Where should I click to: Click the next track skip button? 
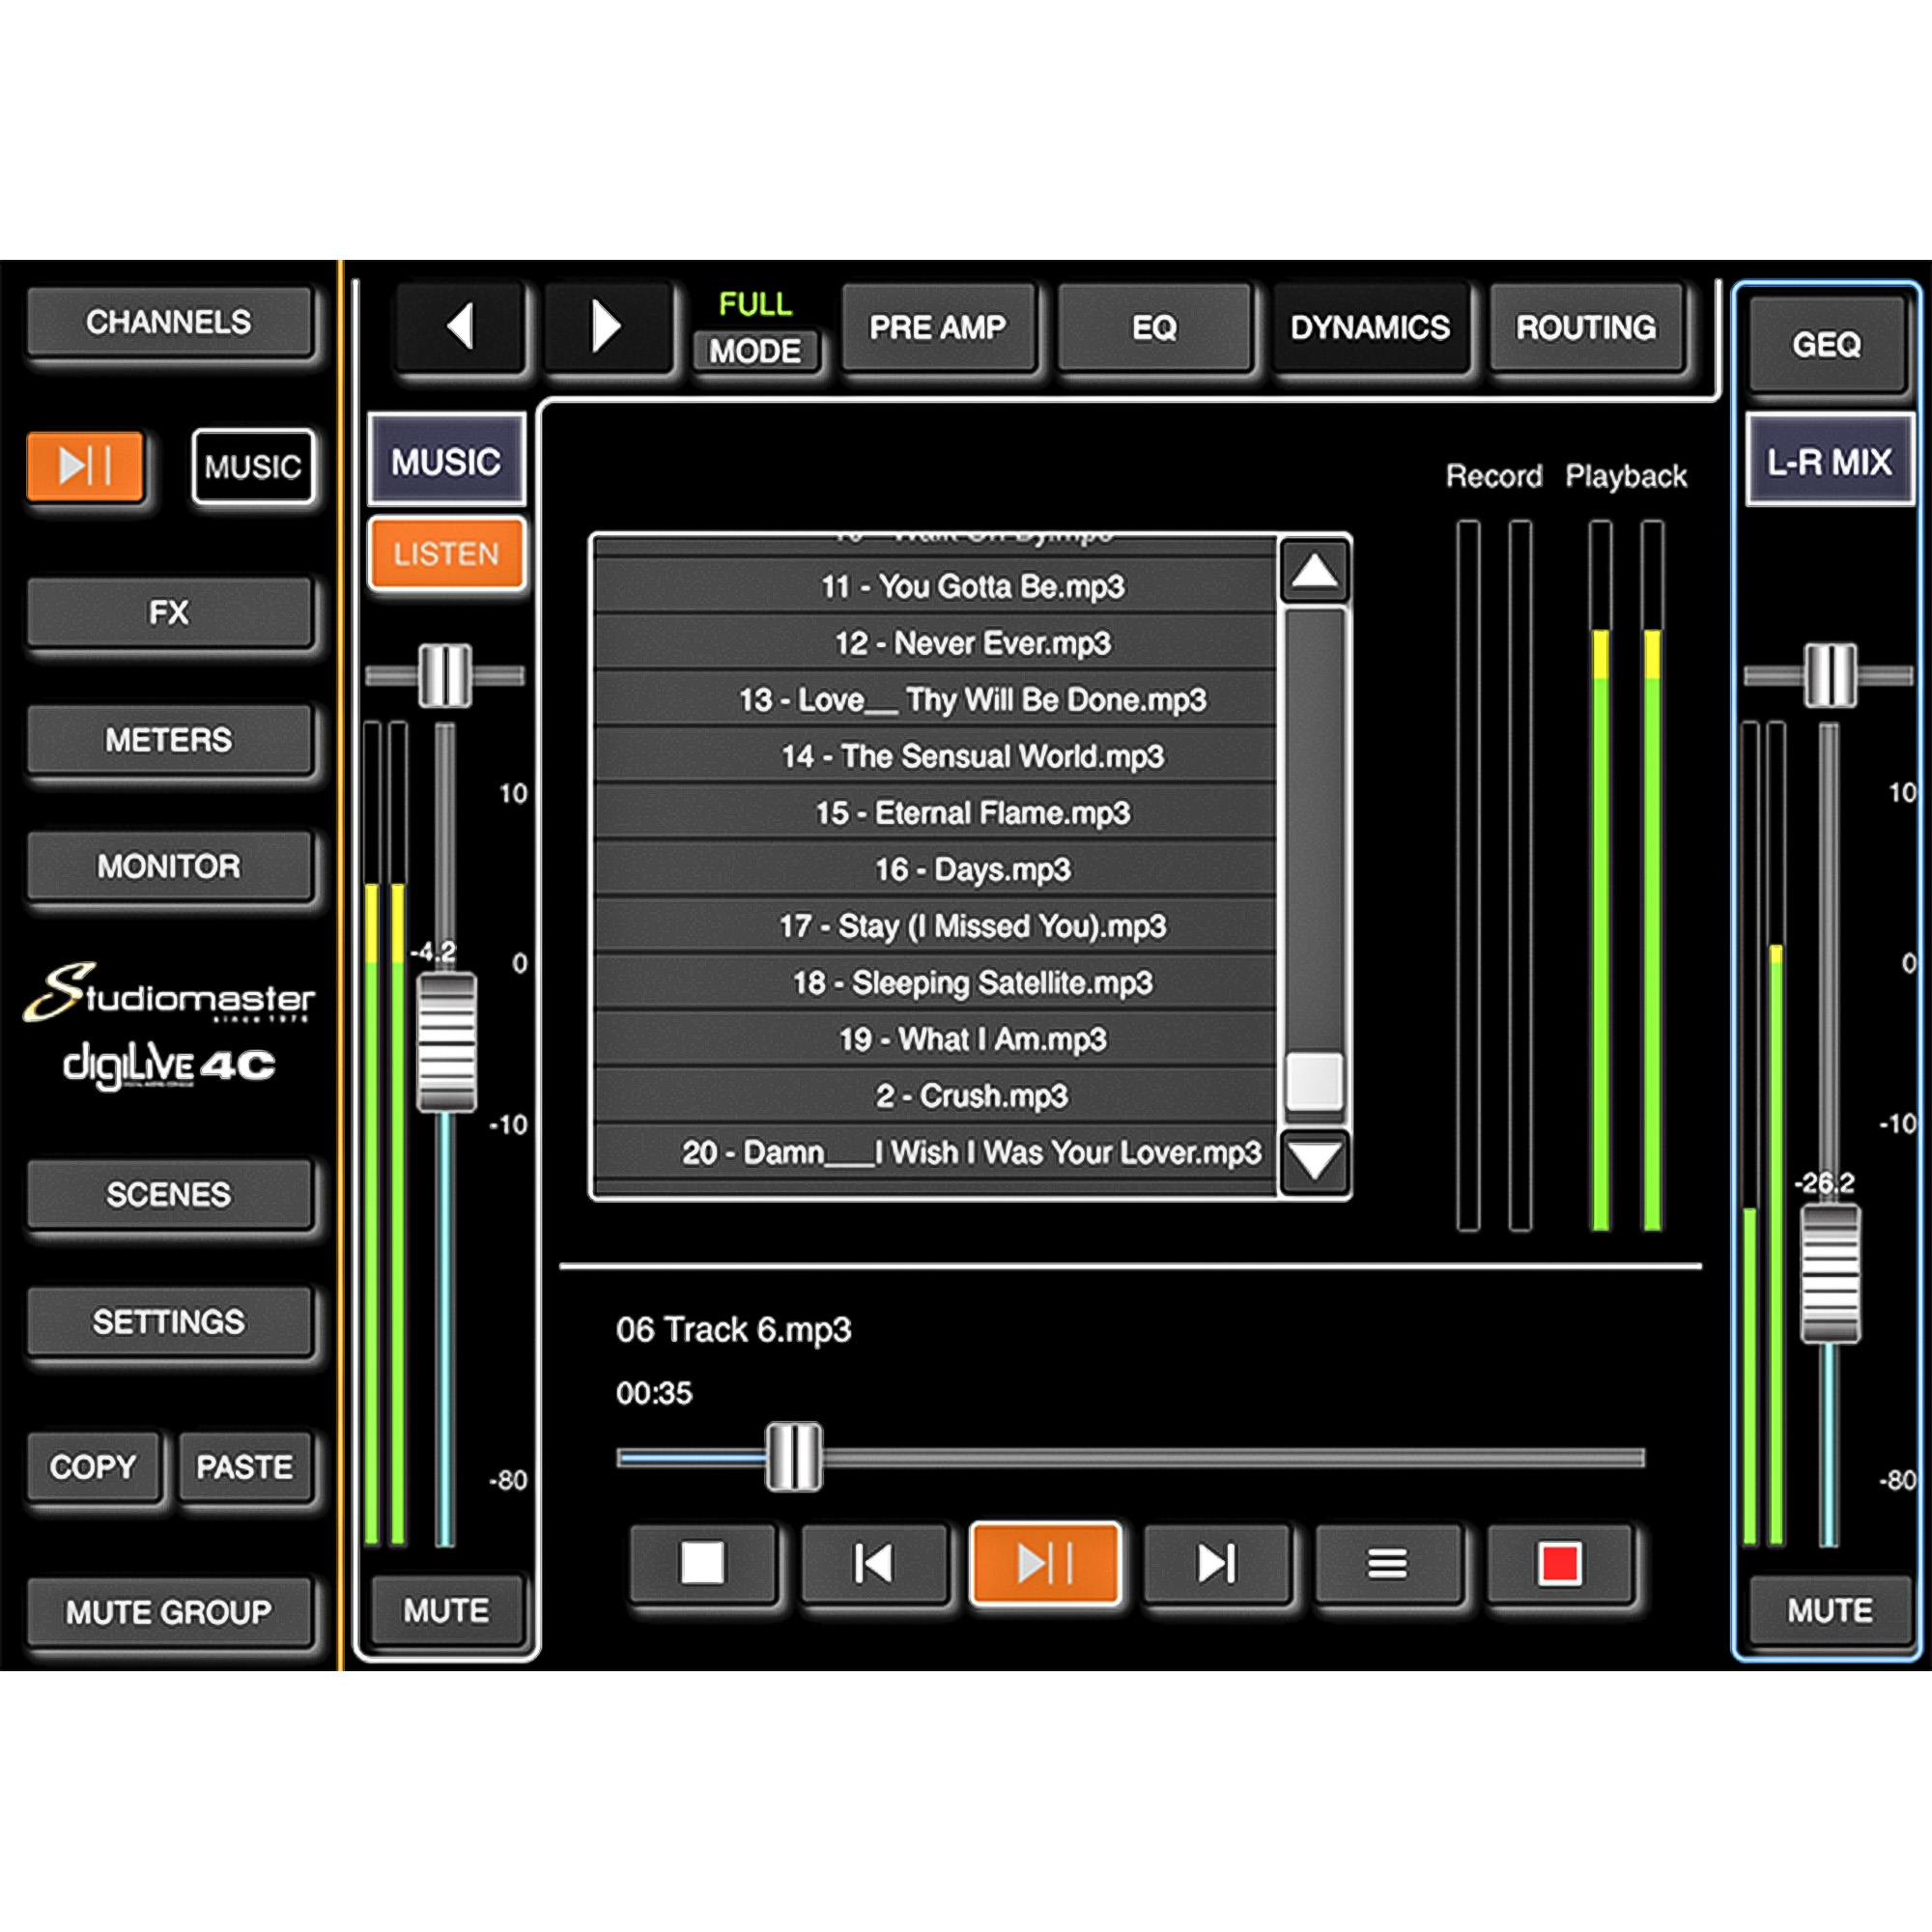(1216, 1563)
